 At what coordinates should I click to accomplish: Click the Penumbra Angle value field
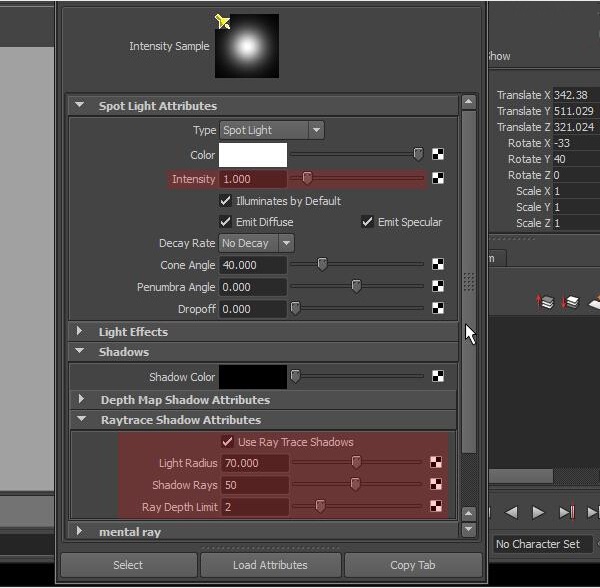[x=253, y=287]
